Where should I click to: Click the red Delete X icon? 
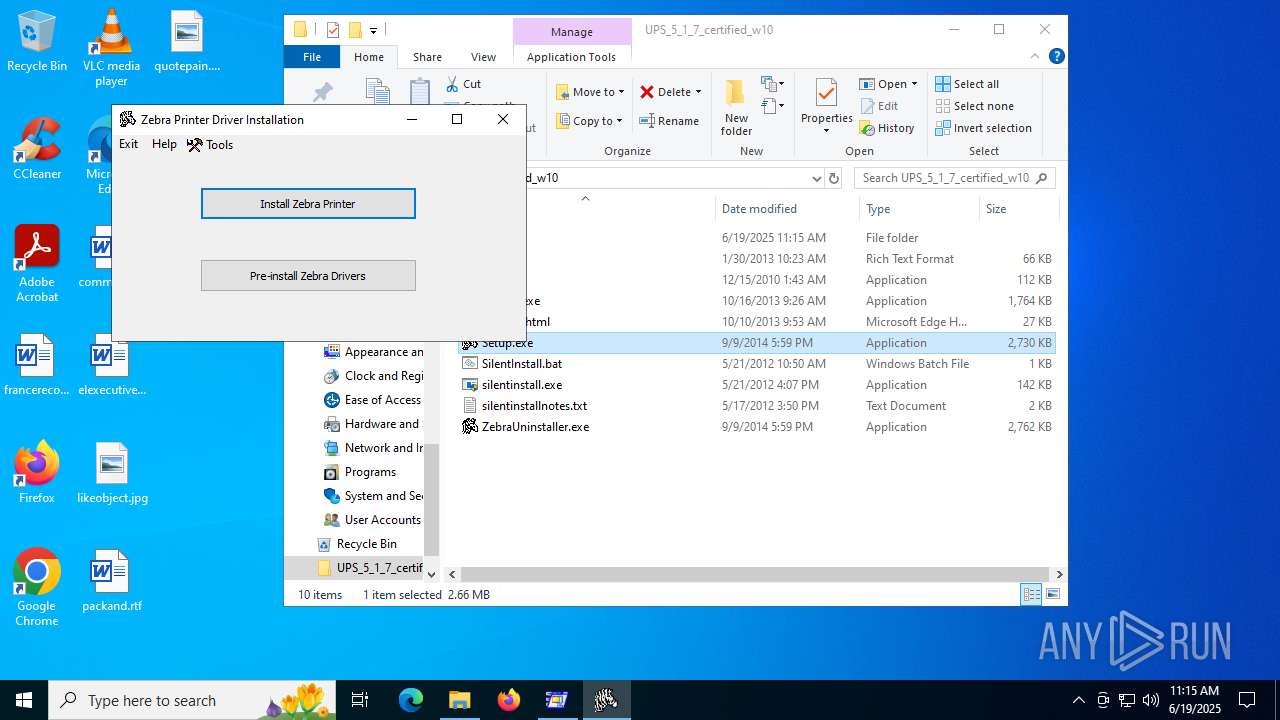(x=647, y=92)
